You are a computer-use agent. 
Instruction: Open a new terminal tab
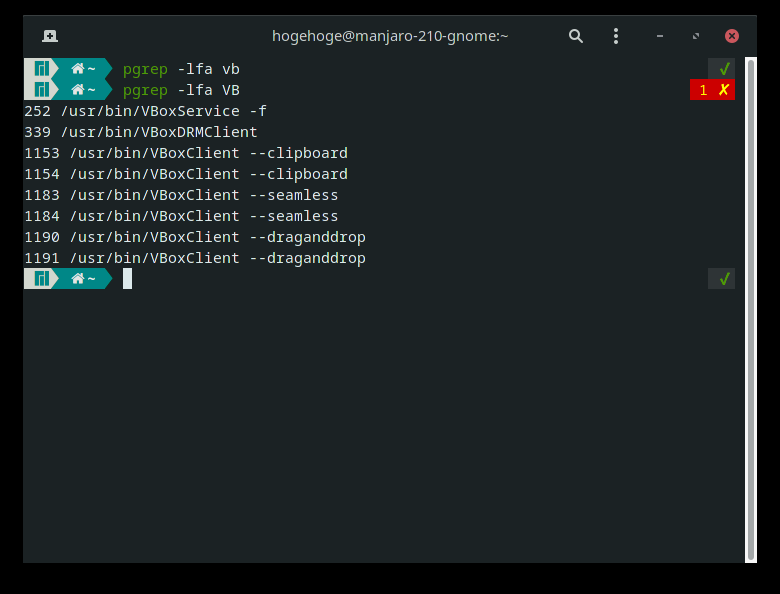pos(50,36)
